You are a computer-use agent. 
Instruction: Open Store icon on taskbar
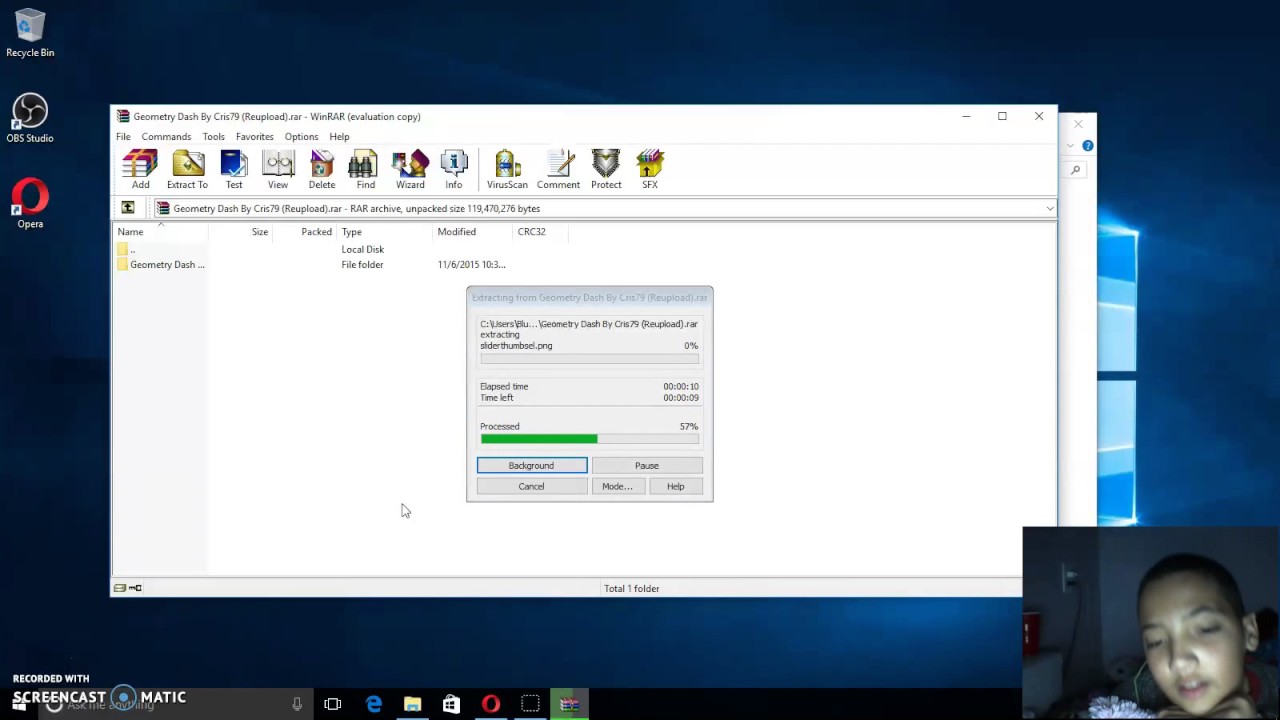(451, 704)
